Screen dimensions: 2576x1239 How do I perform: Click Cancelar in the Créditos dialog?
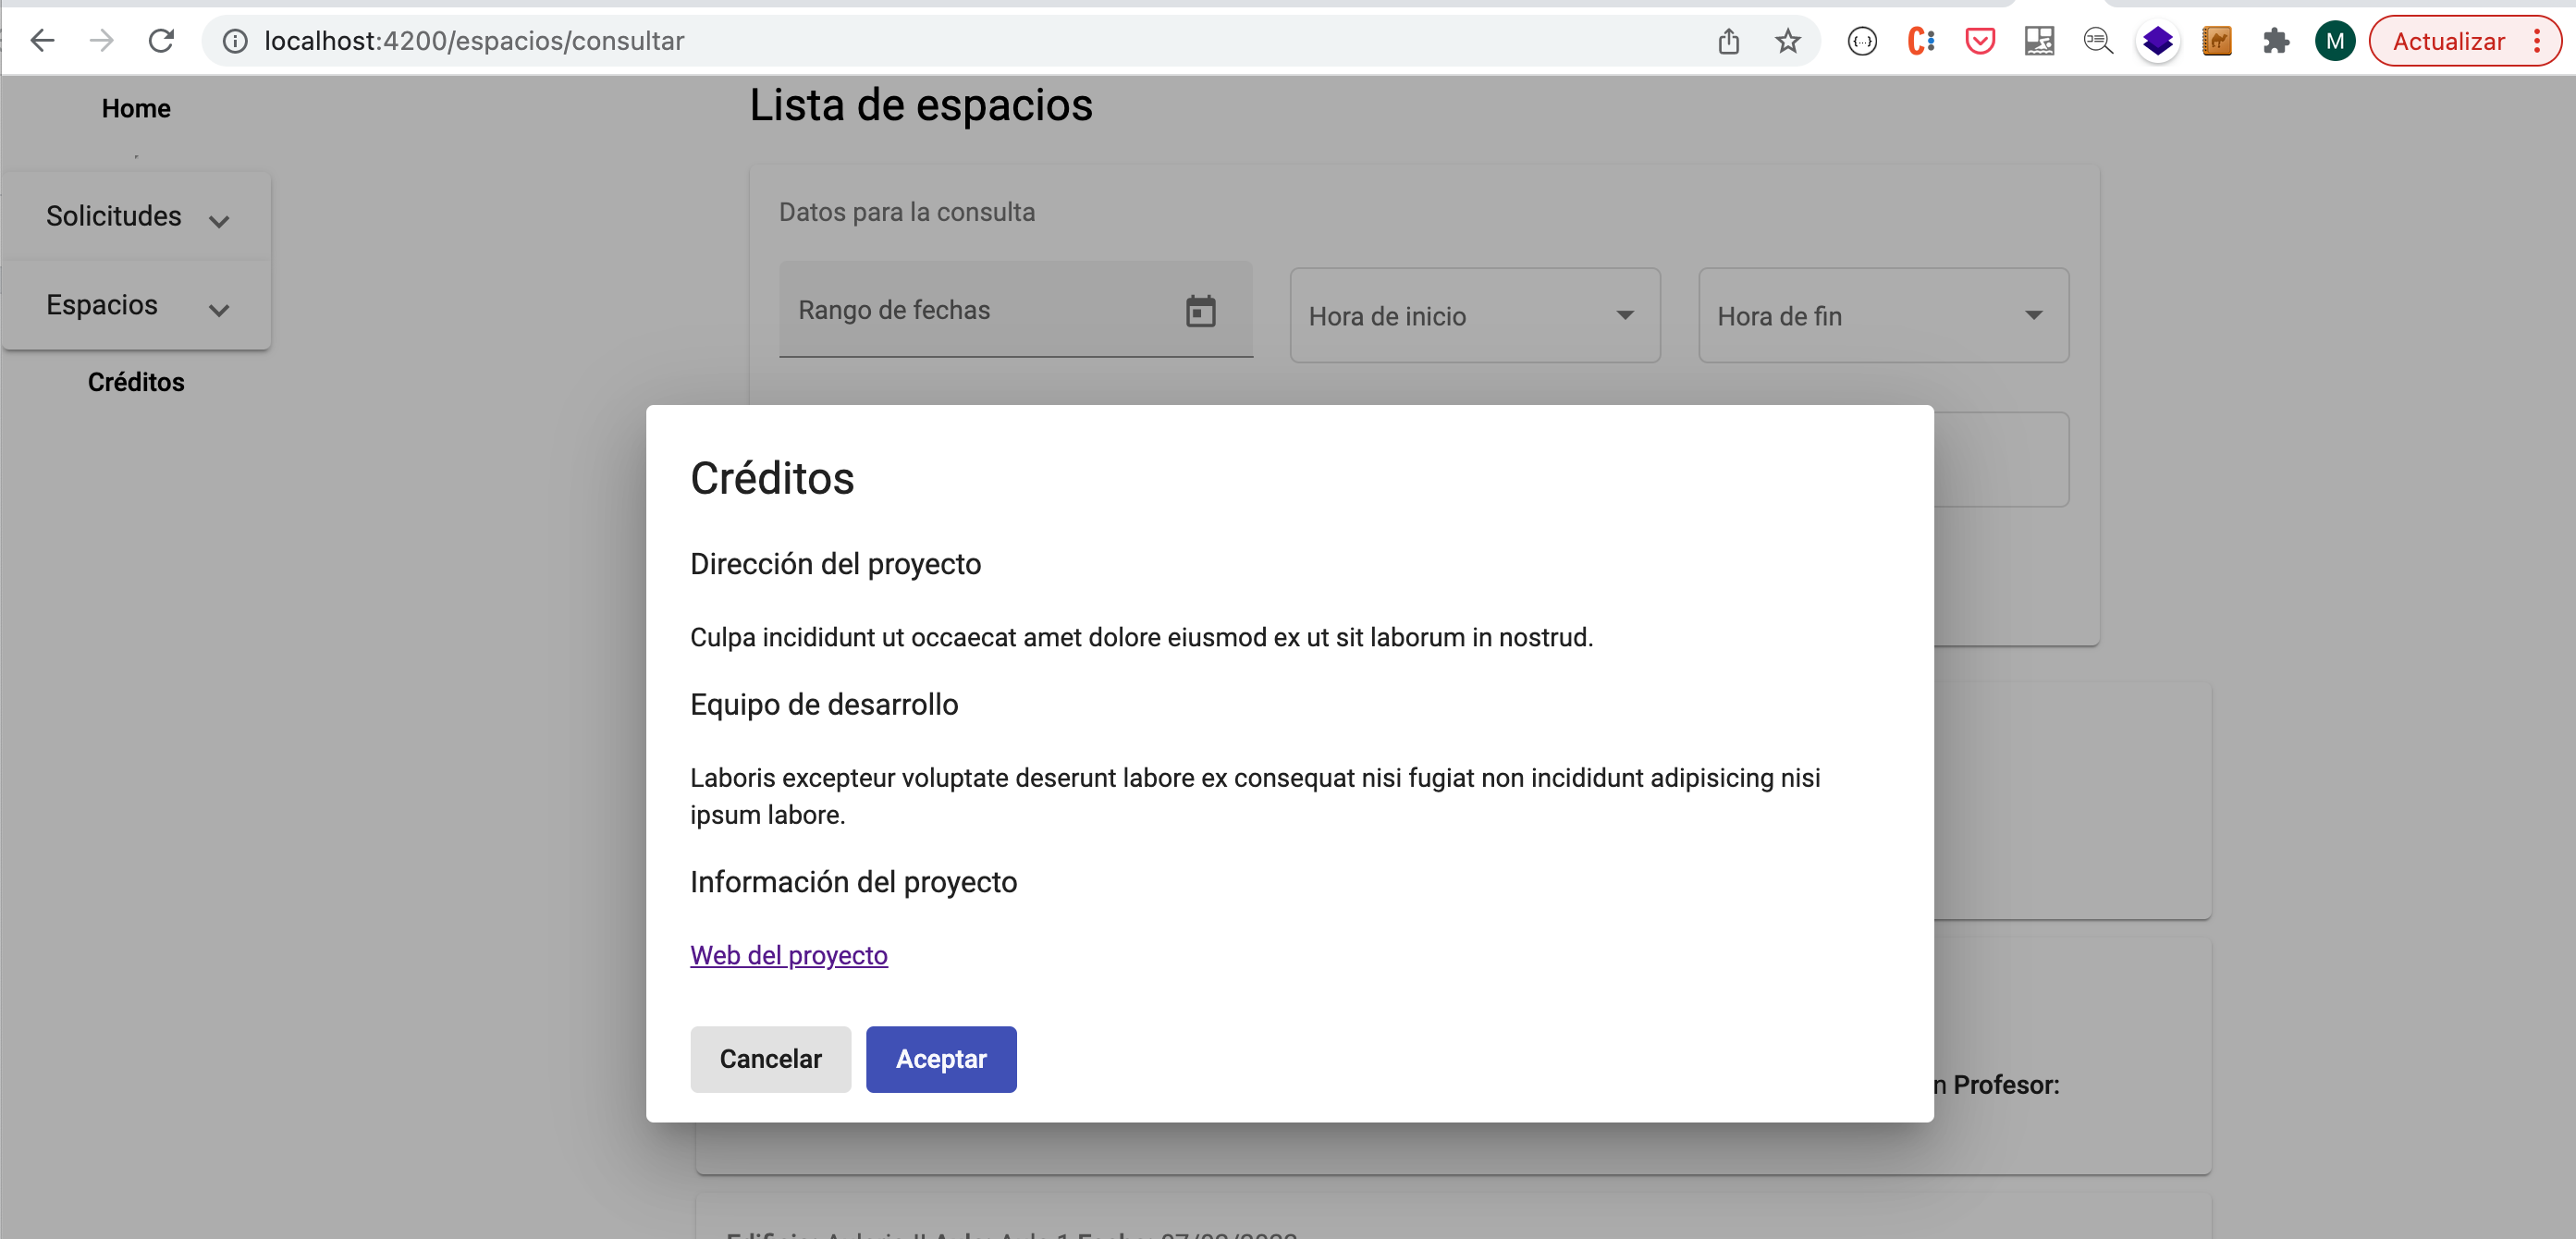pos(770,1059)
